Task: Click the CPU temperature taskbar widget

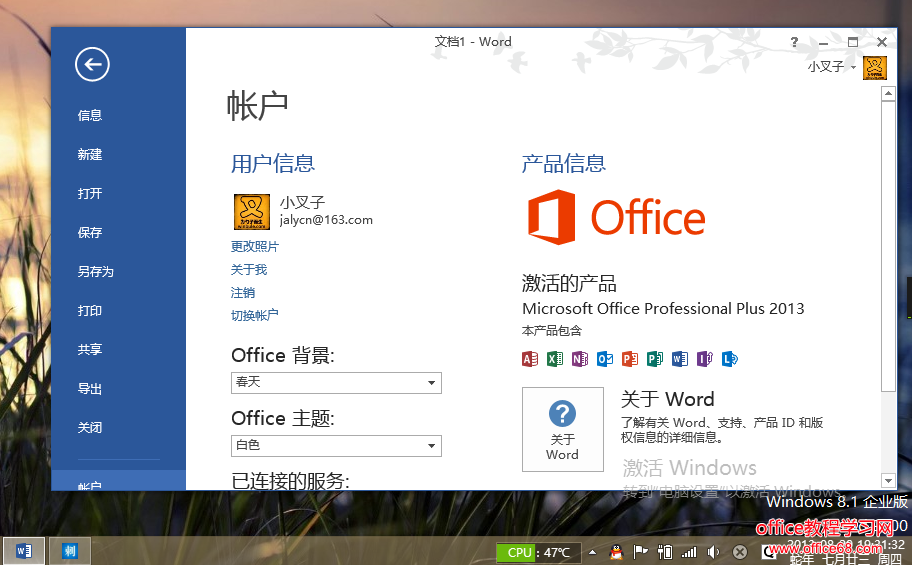Action: pyautogui.click(x=539, y=552)
